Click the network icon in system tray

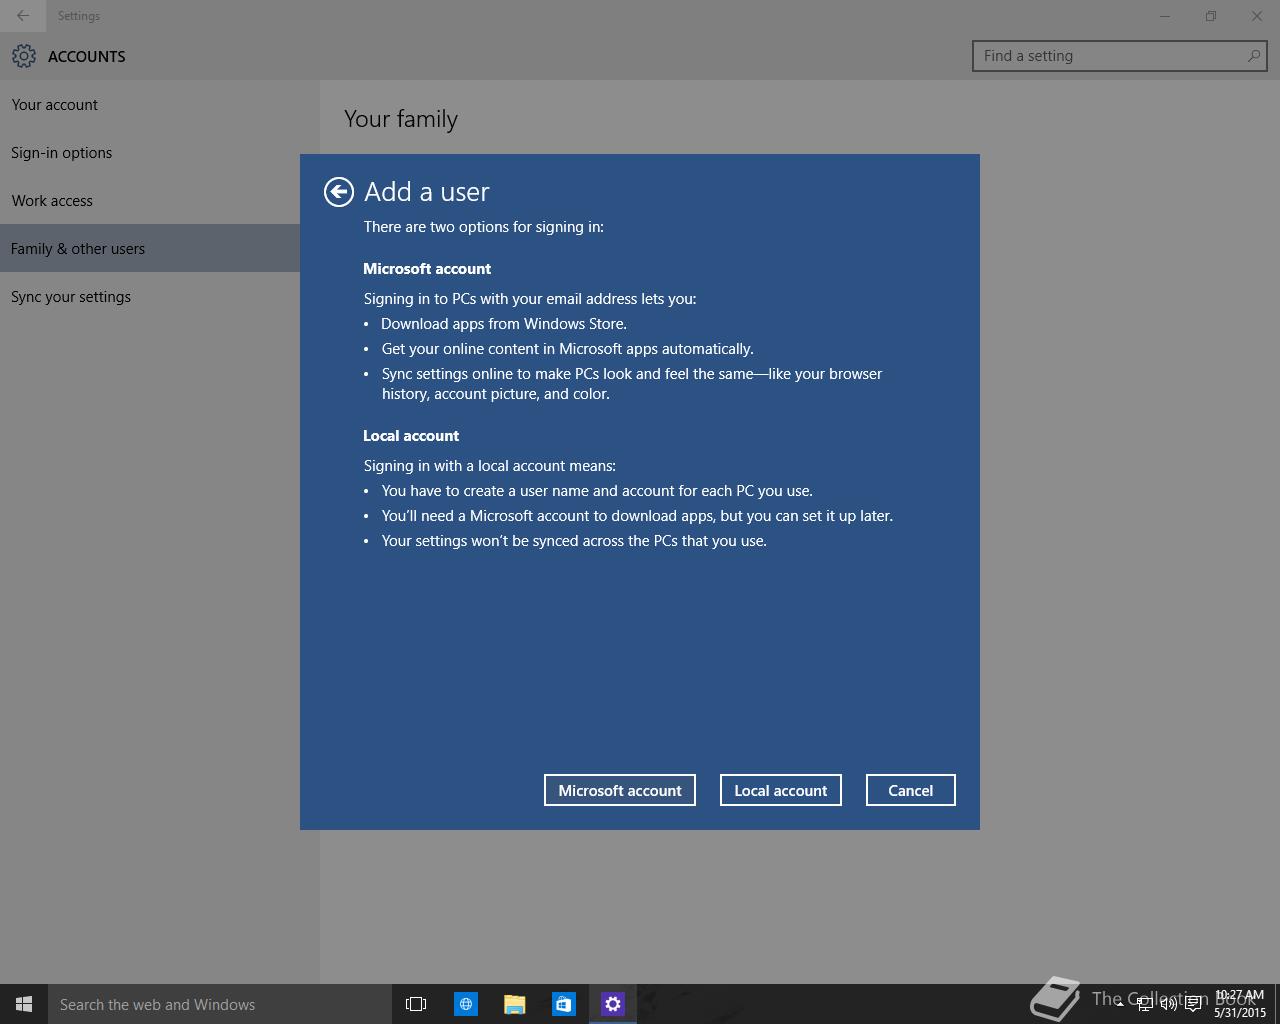point(1144,1004)
